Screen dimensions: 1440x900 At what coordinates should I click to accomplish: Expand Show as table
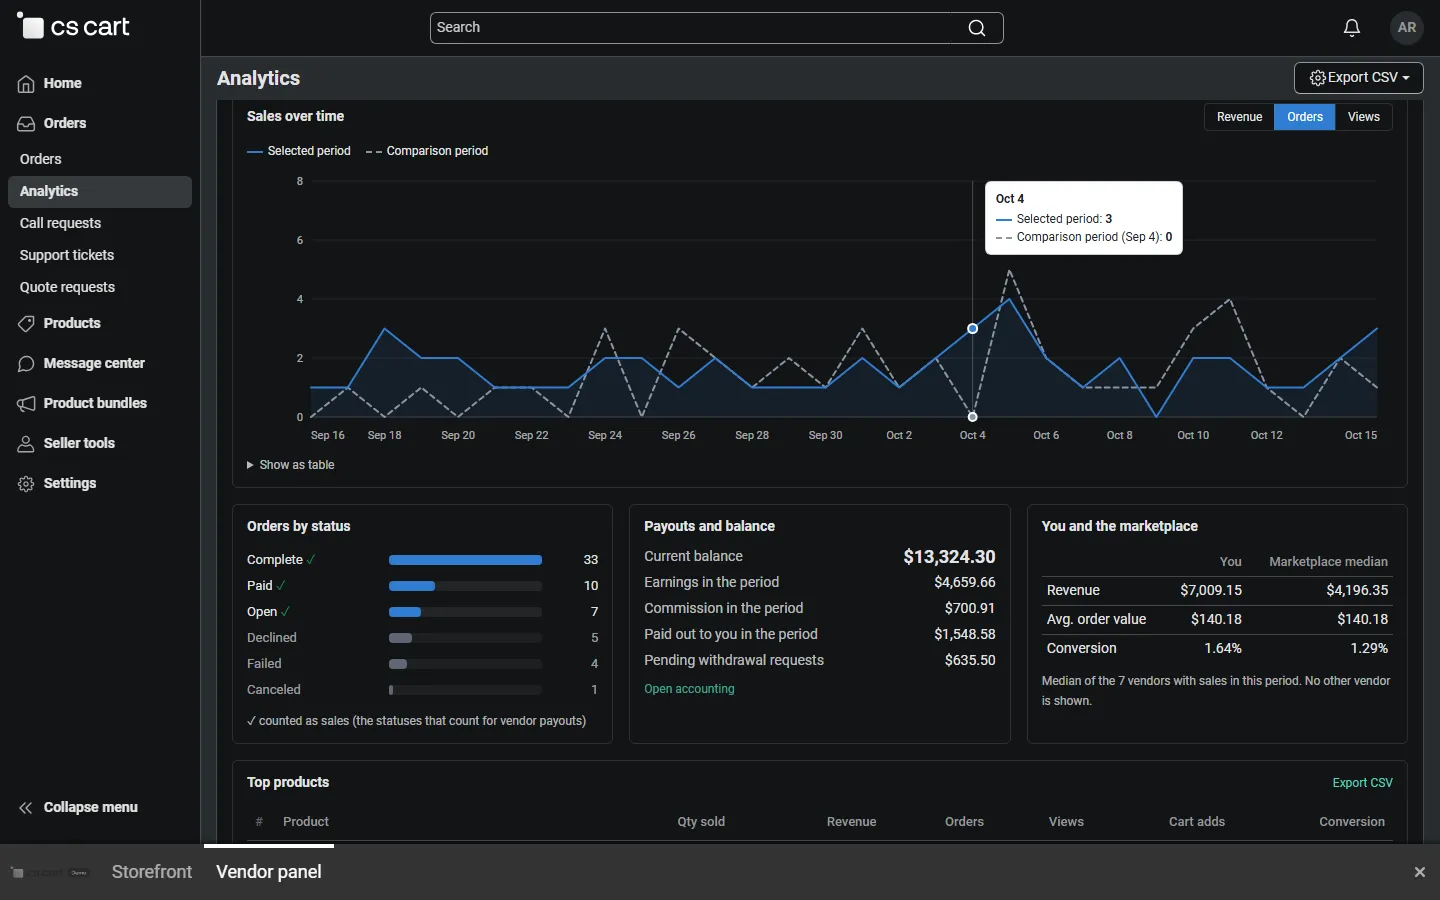click(x=291, y=465)
